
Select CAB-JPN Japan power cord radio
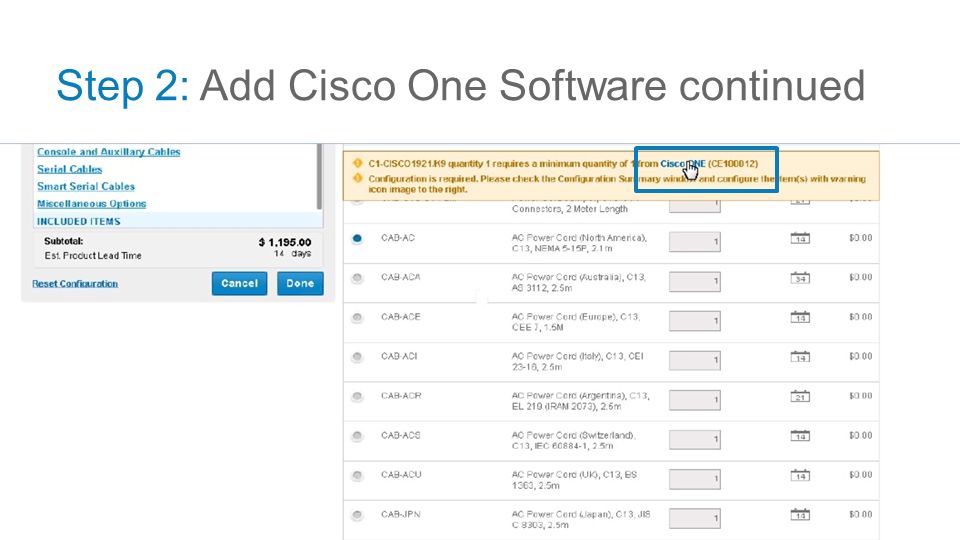coord(357,515)
